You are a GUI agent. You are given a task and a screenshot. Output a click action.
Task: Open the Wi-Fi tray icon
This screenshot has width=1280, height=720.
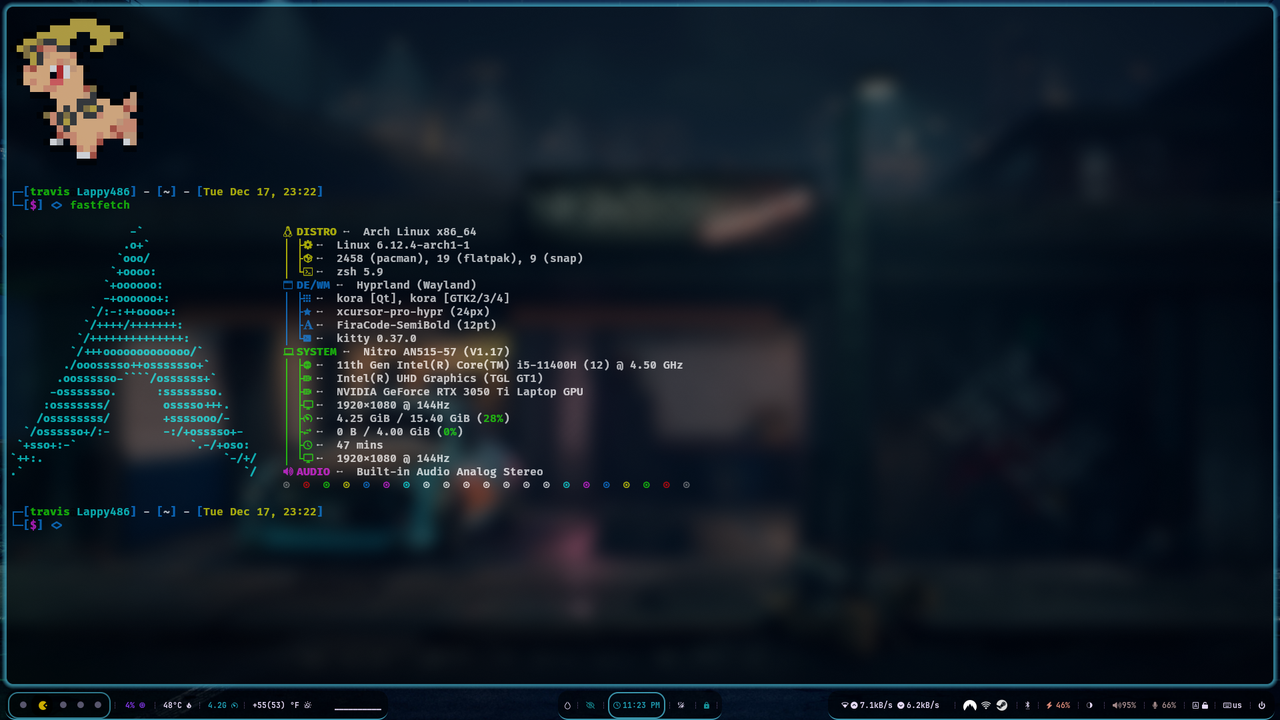(986, 705)
